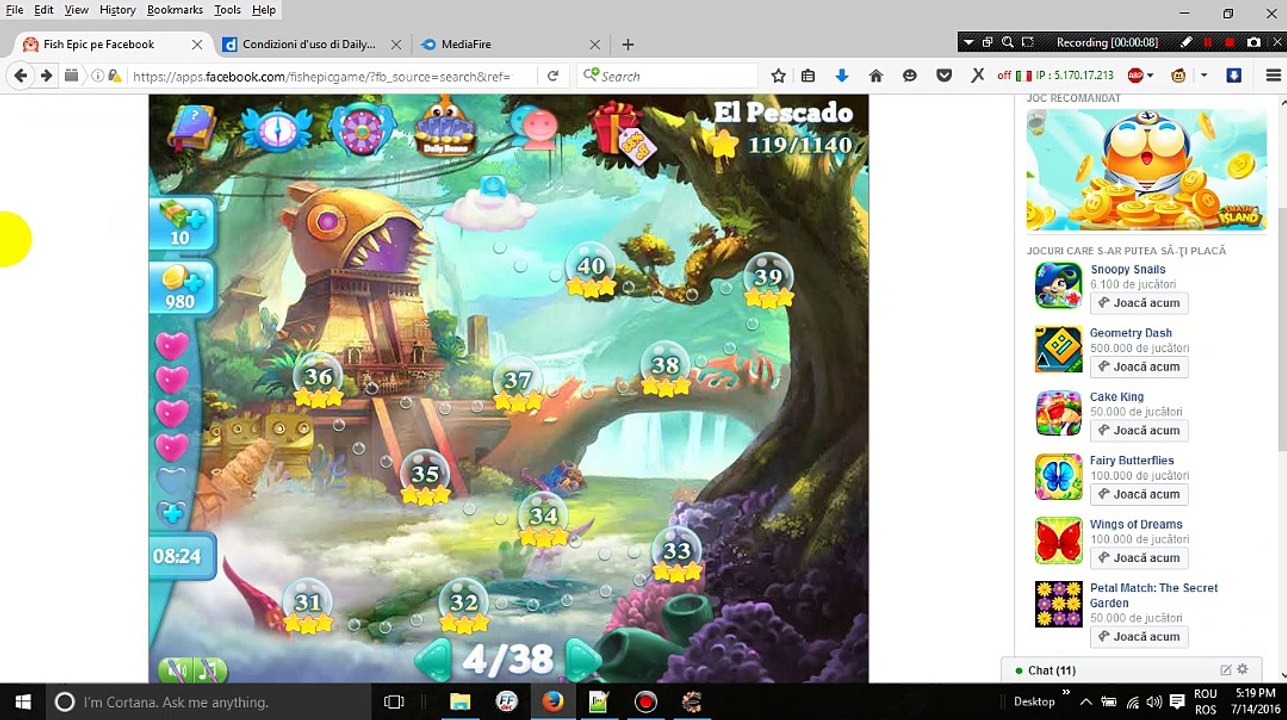This screenshot has width=1287, height=720.
Task: Close the Fish Epic pe Facebook tab
Action: coord(197,44)
